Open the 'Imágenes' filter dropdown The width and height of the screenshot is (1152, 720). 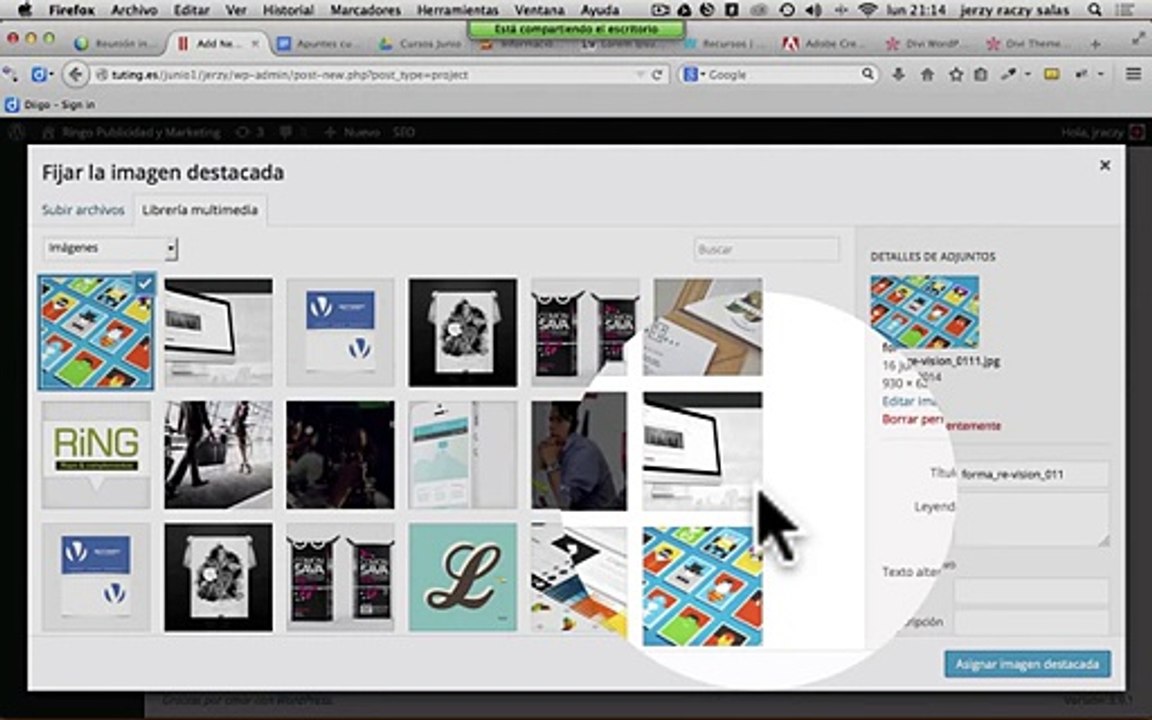point(110,248)
